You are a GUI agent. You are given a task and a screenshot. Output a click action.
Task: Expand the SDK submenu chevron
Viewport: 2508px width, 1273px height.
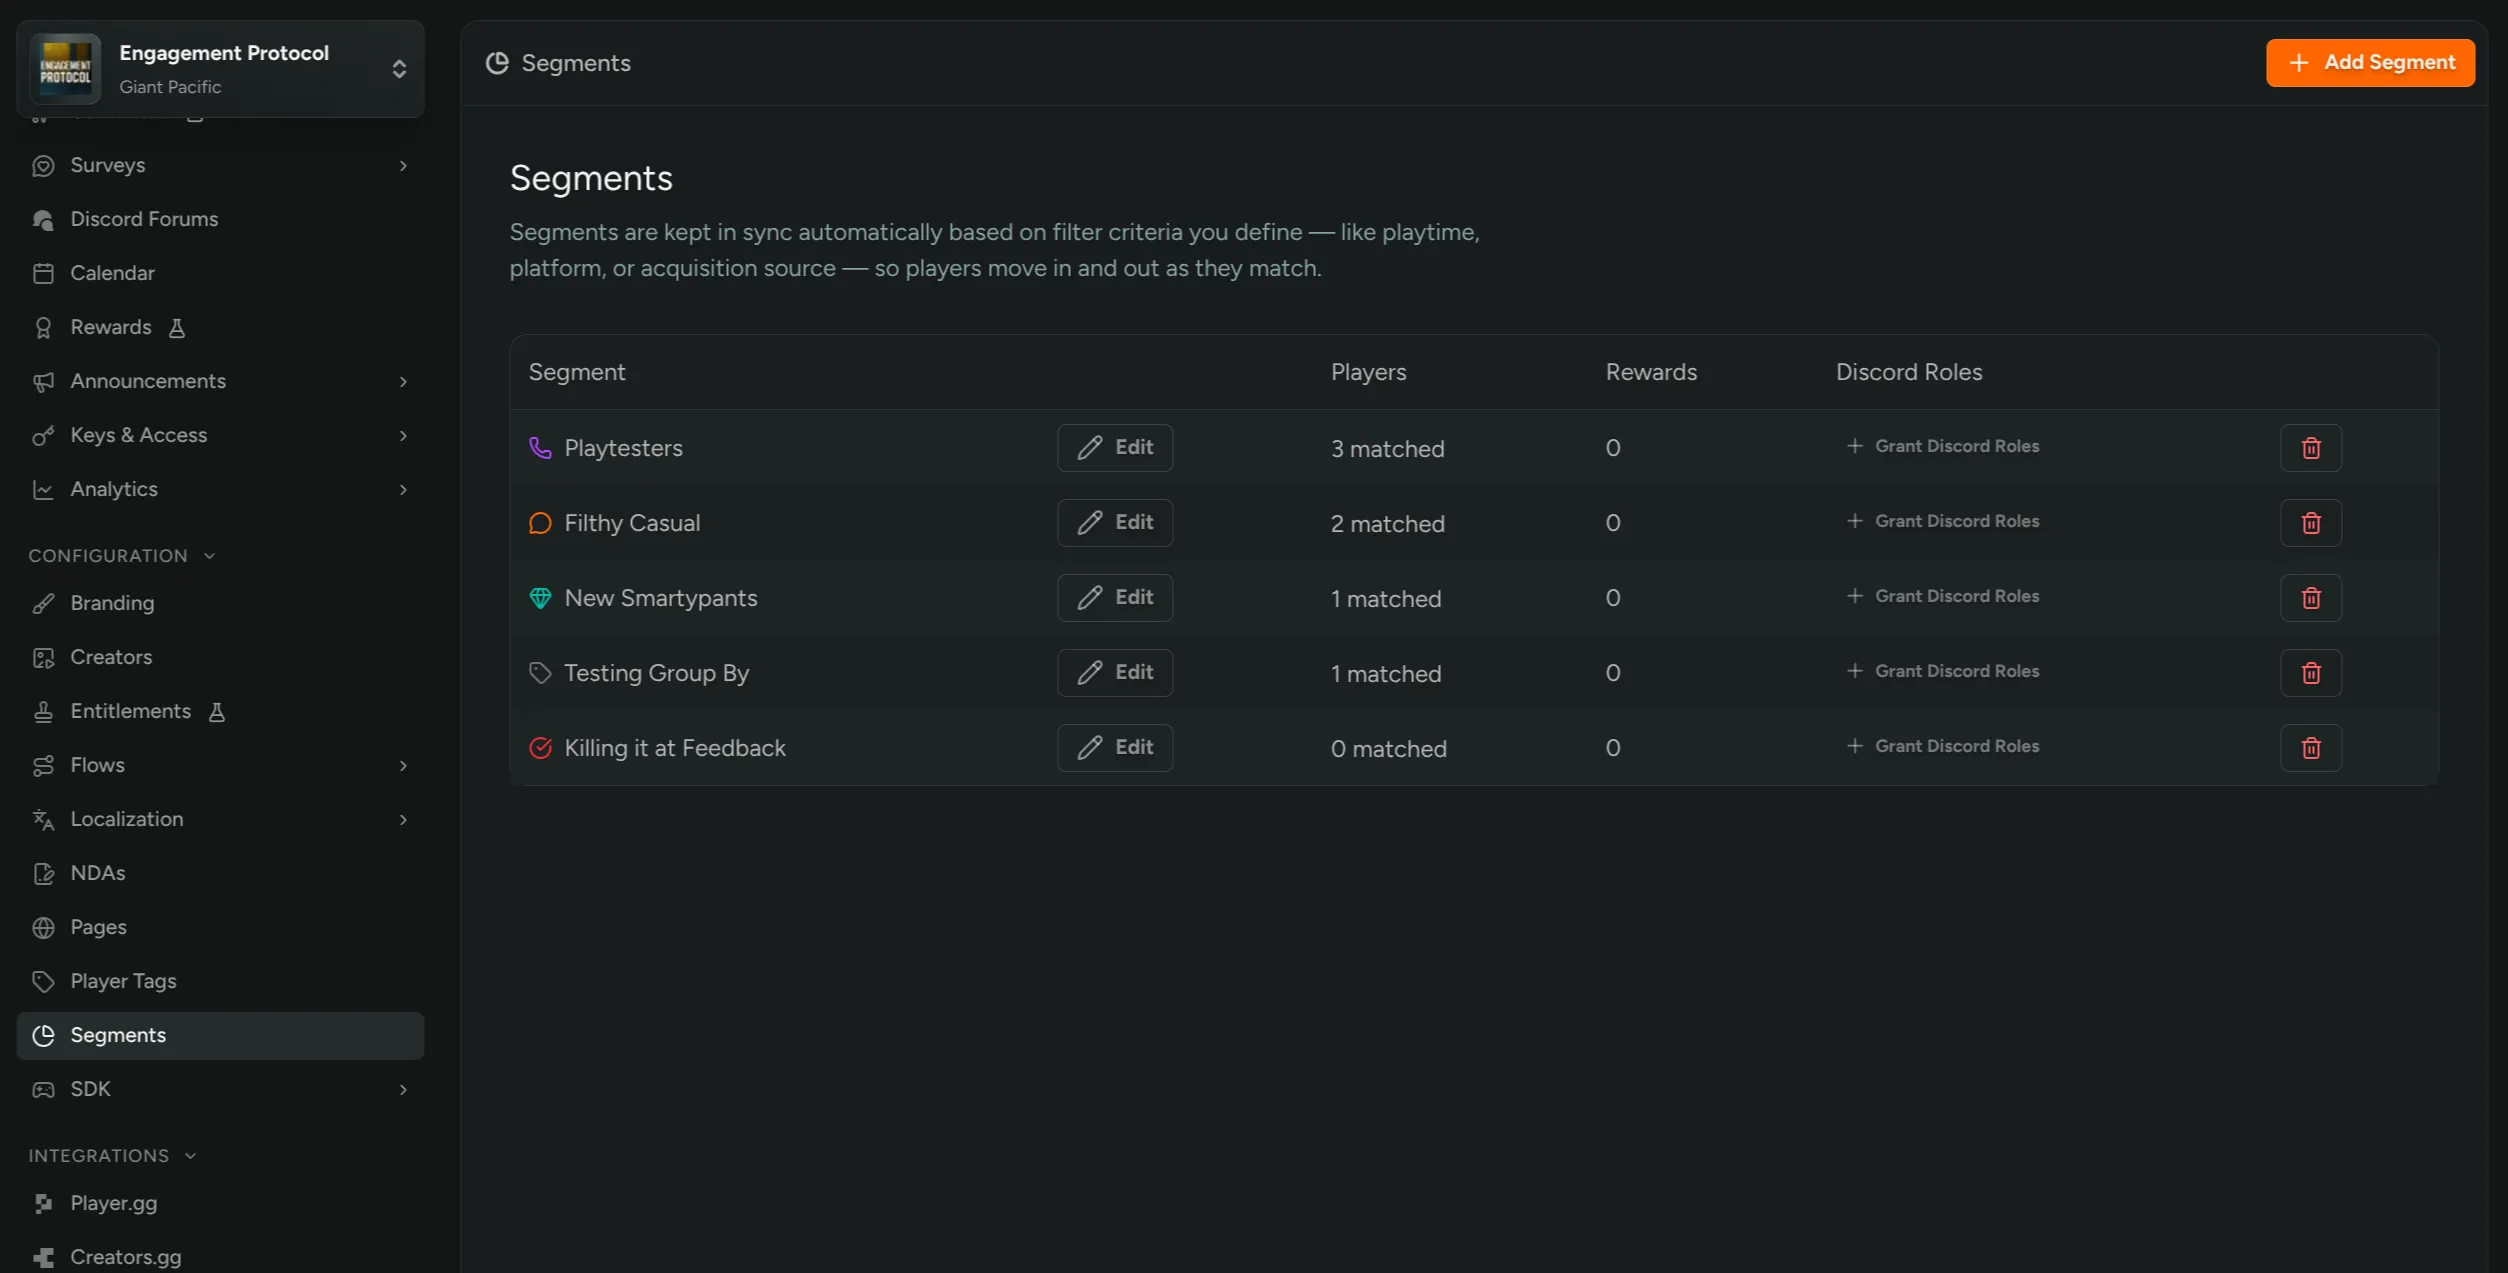[403, 1090]
